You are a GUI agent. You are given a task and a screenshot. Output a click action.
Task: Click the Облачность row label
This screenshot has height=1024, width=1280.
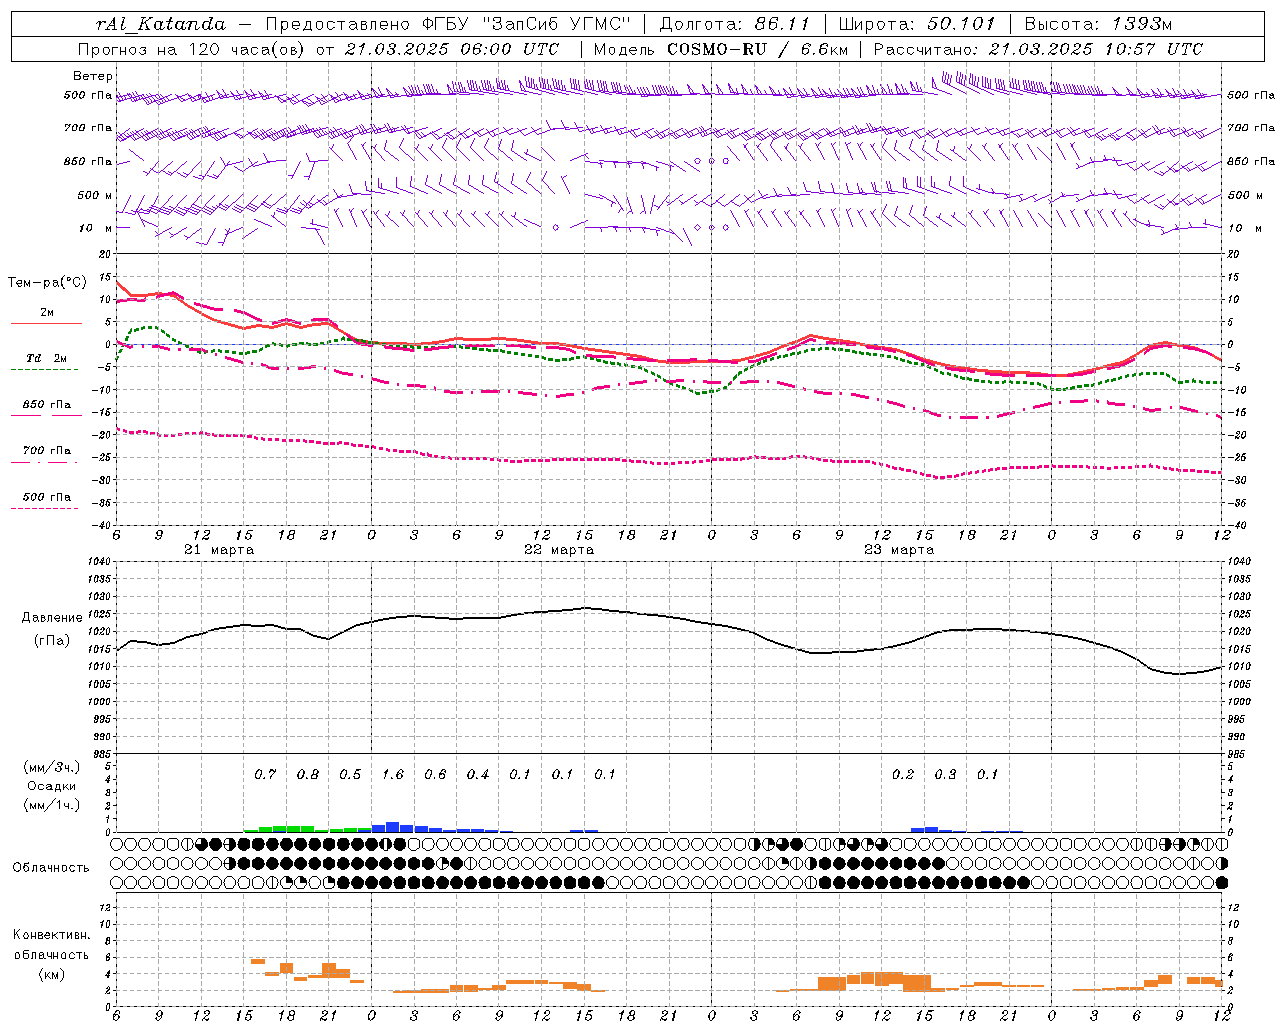(51, 867)
